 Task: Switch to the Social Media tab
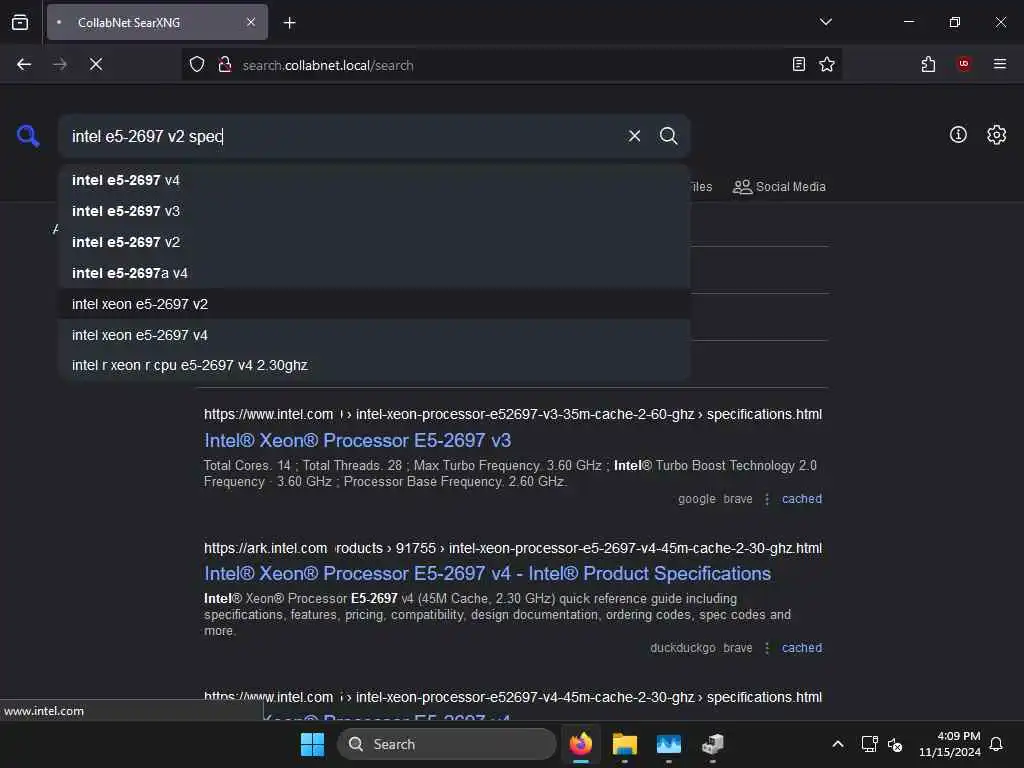point(779,187)
